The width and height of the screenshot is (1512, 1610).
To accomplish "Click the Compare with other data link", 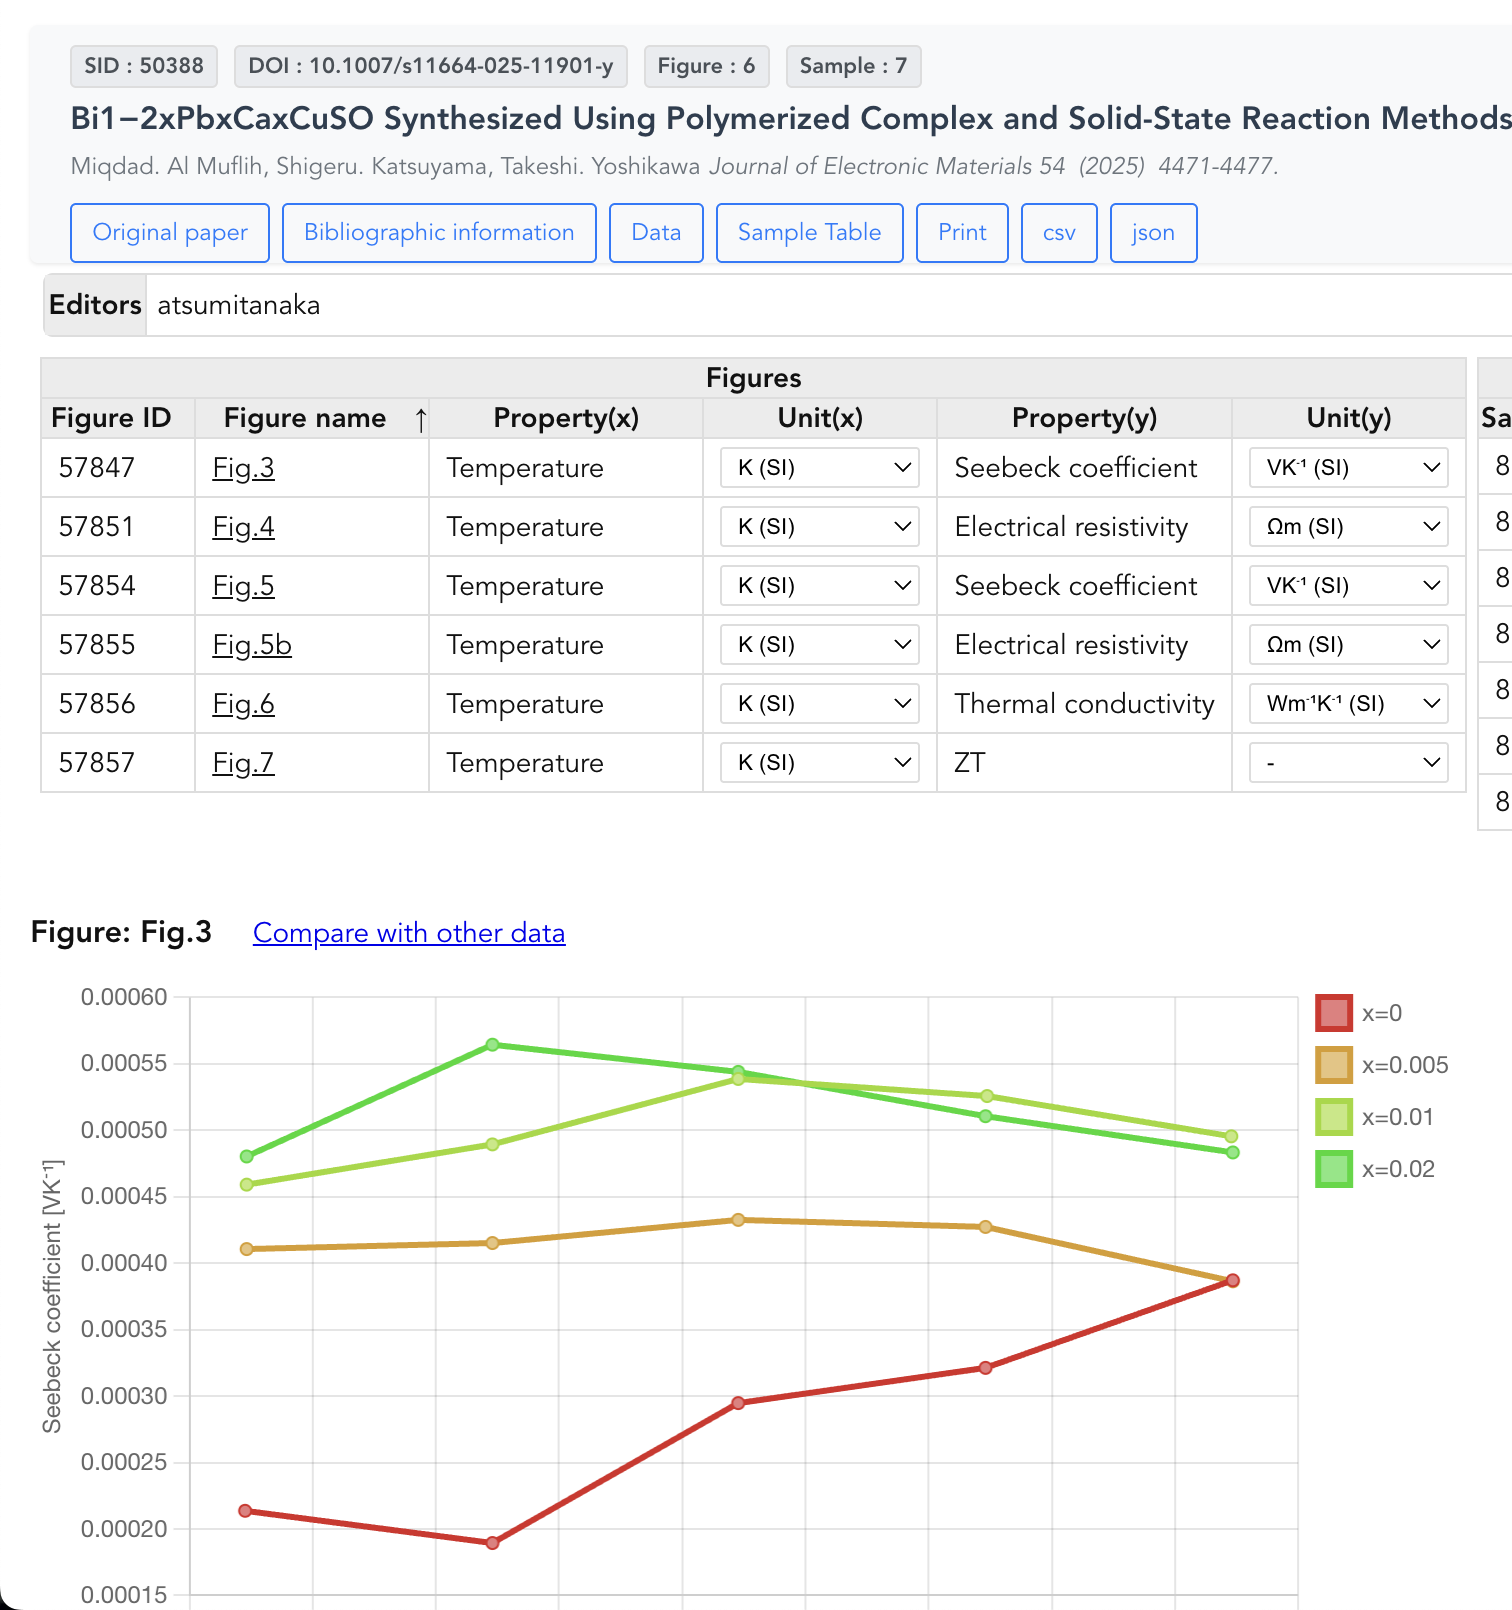I will click(409, 933).
